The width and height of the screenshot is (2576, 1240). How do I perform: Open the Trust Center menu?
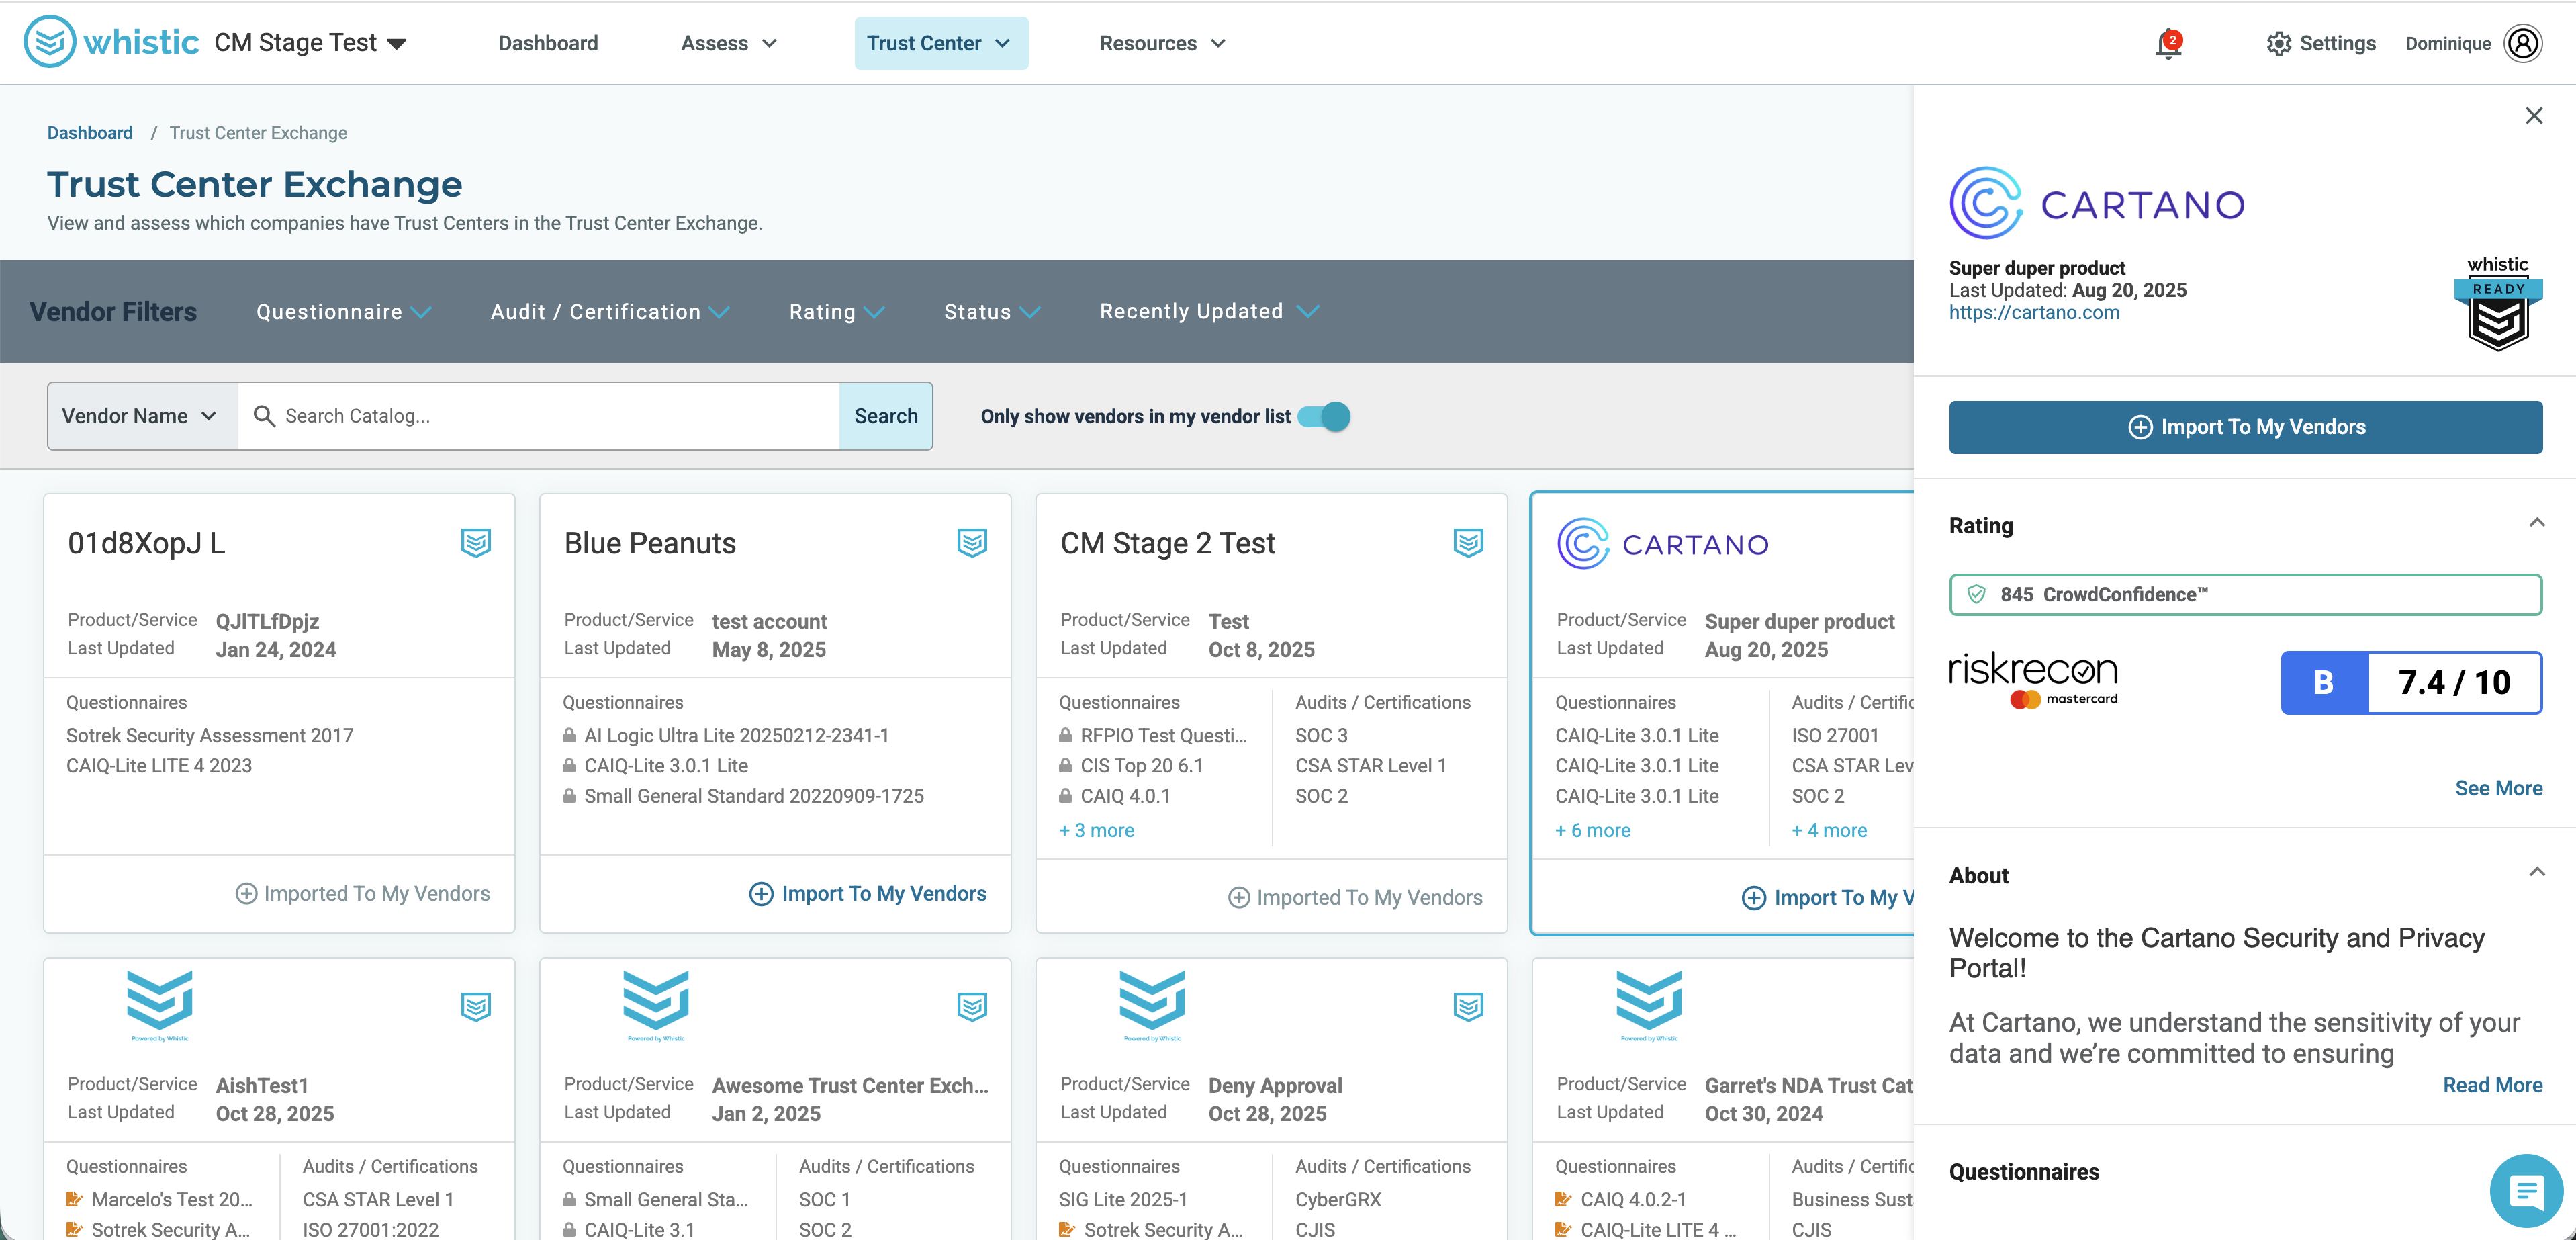(940, 43)
